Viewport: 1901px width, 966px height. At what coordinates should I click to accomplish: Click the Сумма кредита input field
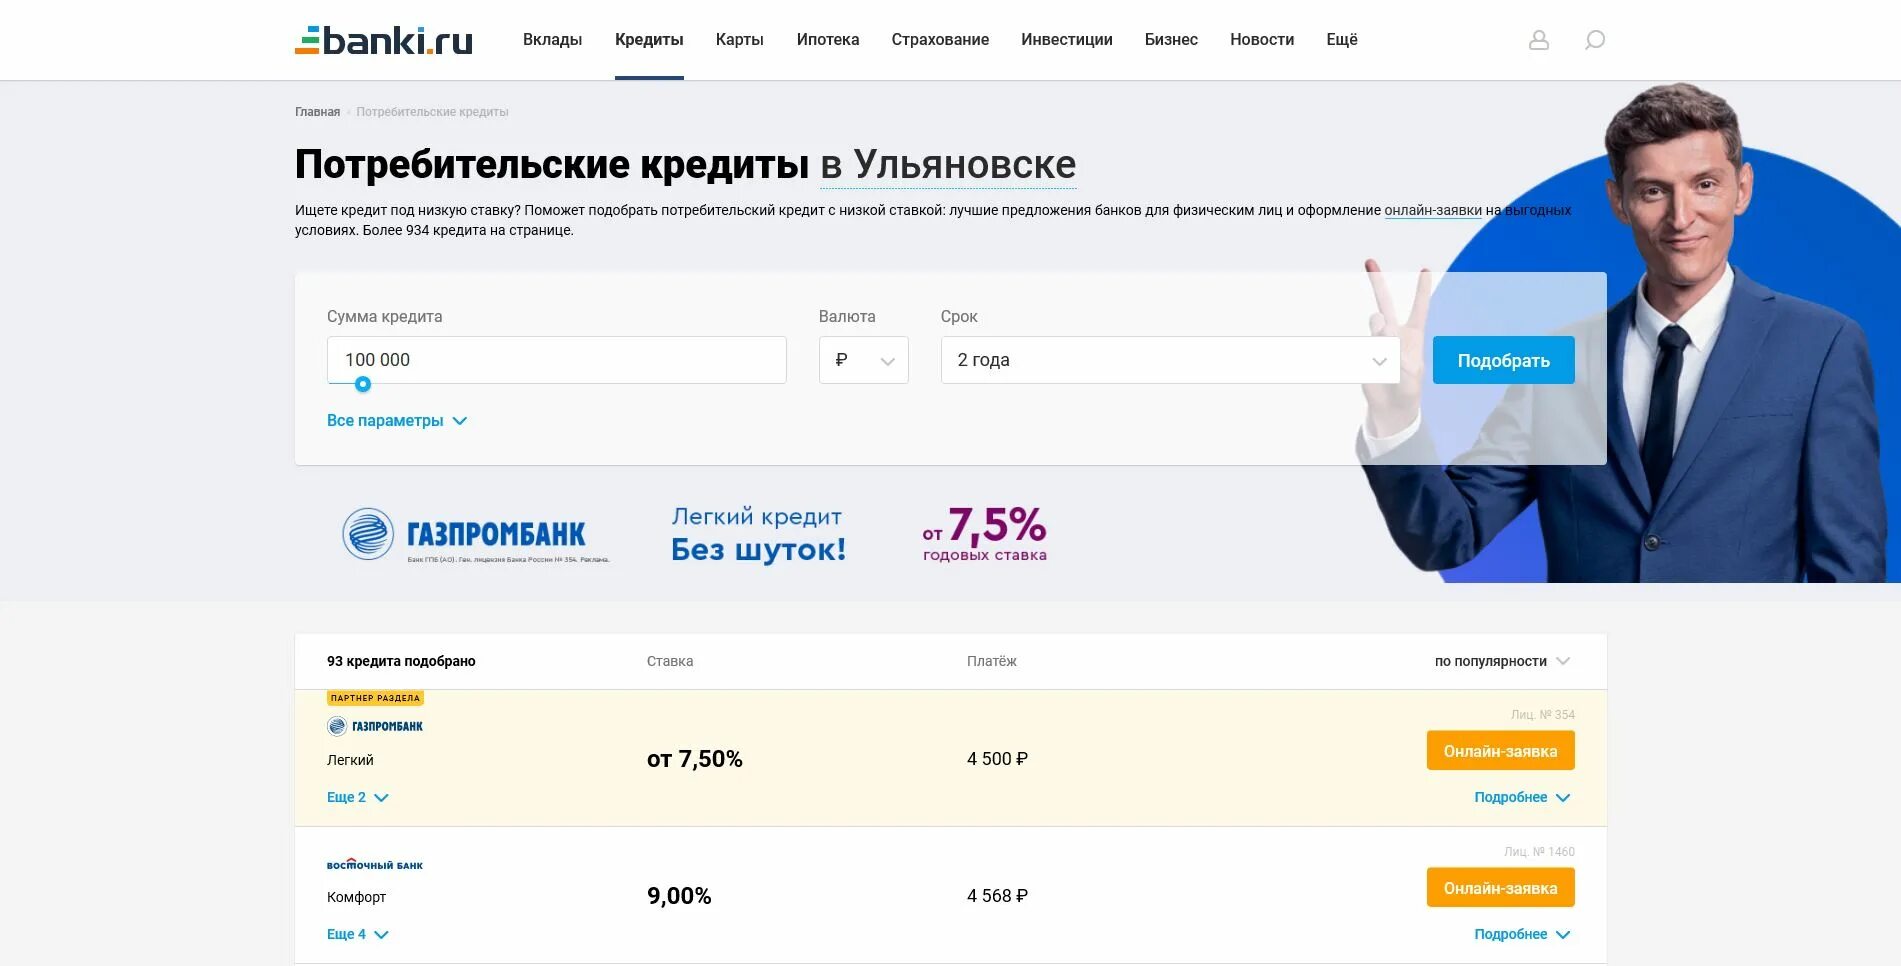[557, 360]
